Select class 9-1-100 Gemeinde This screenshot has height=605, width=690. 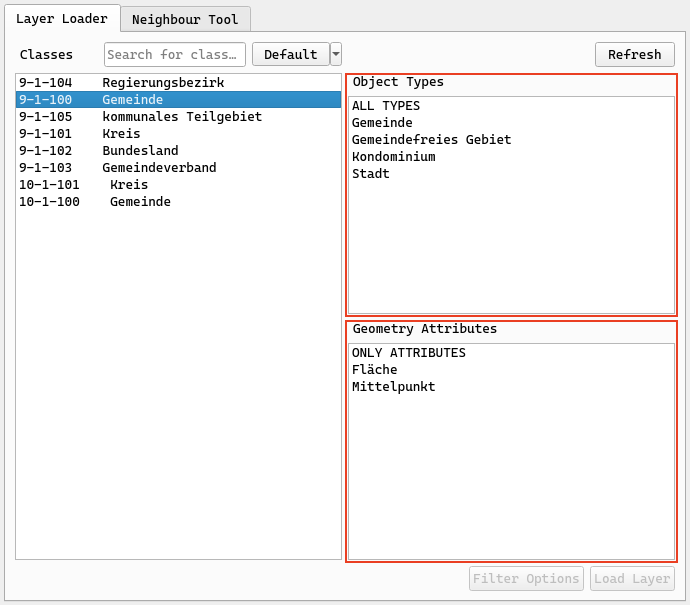click(x=178, y=99)
